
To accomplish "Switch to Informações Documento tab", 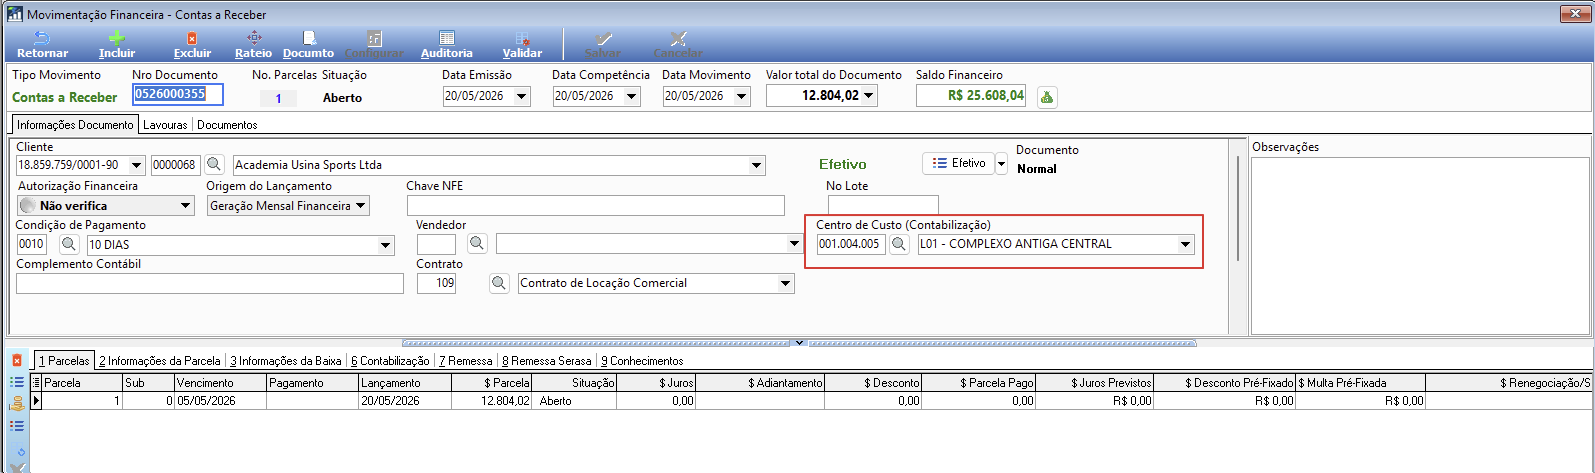I will [x=75, y=125].
